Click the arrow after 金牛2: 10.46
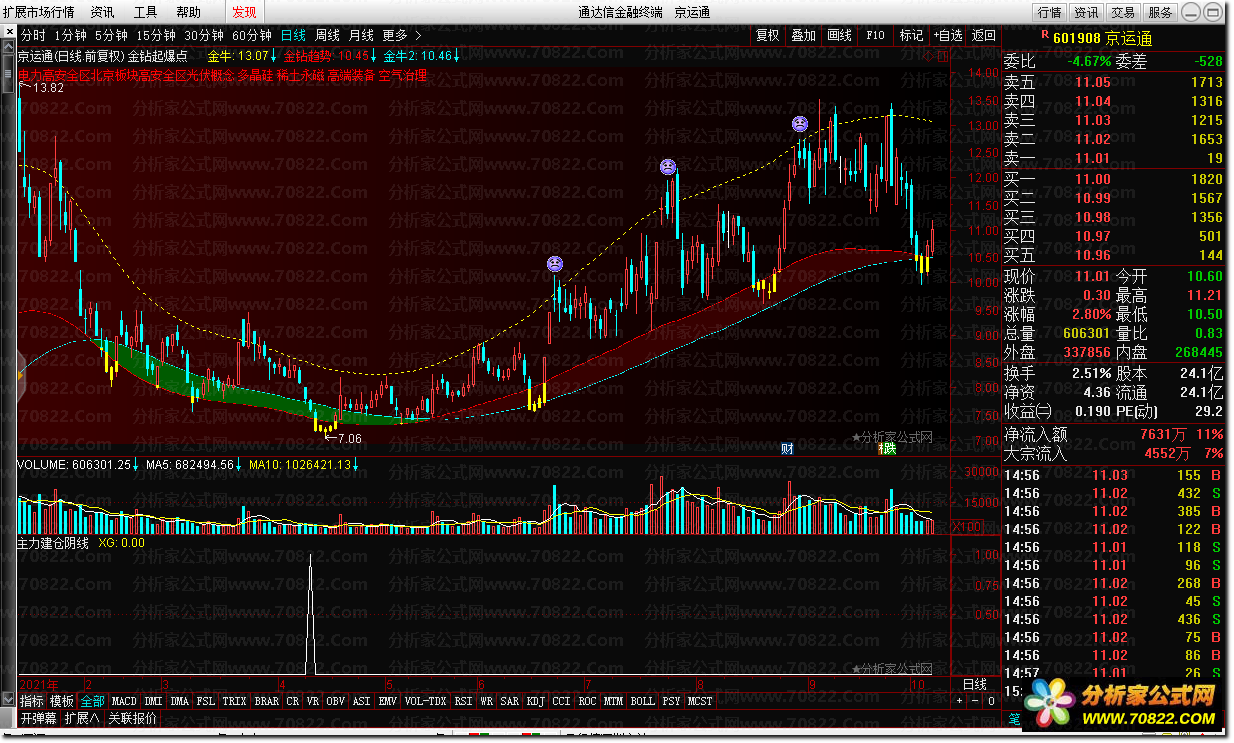Viewport: 1234px width, 743px height. click(457, 56)
